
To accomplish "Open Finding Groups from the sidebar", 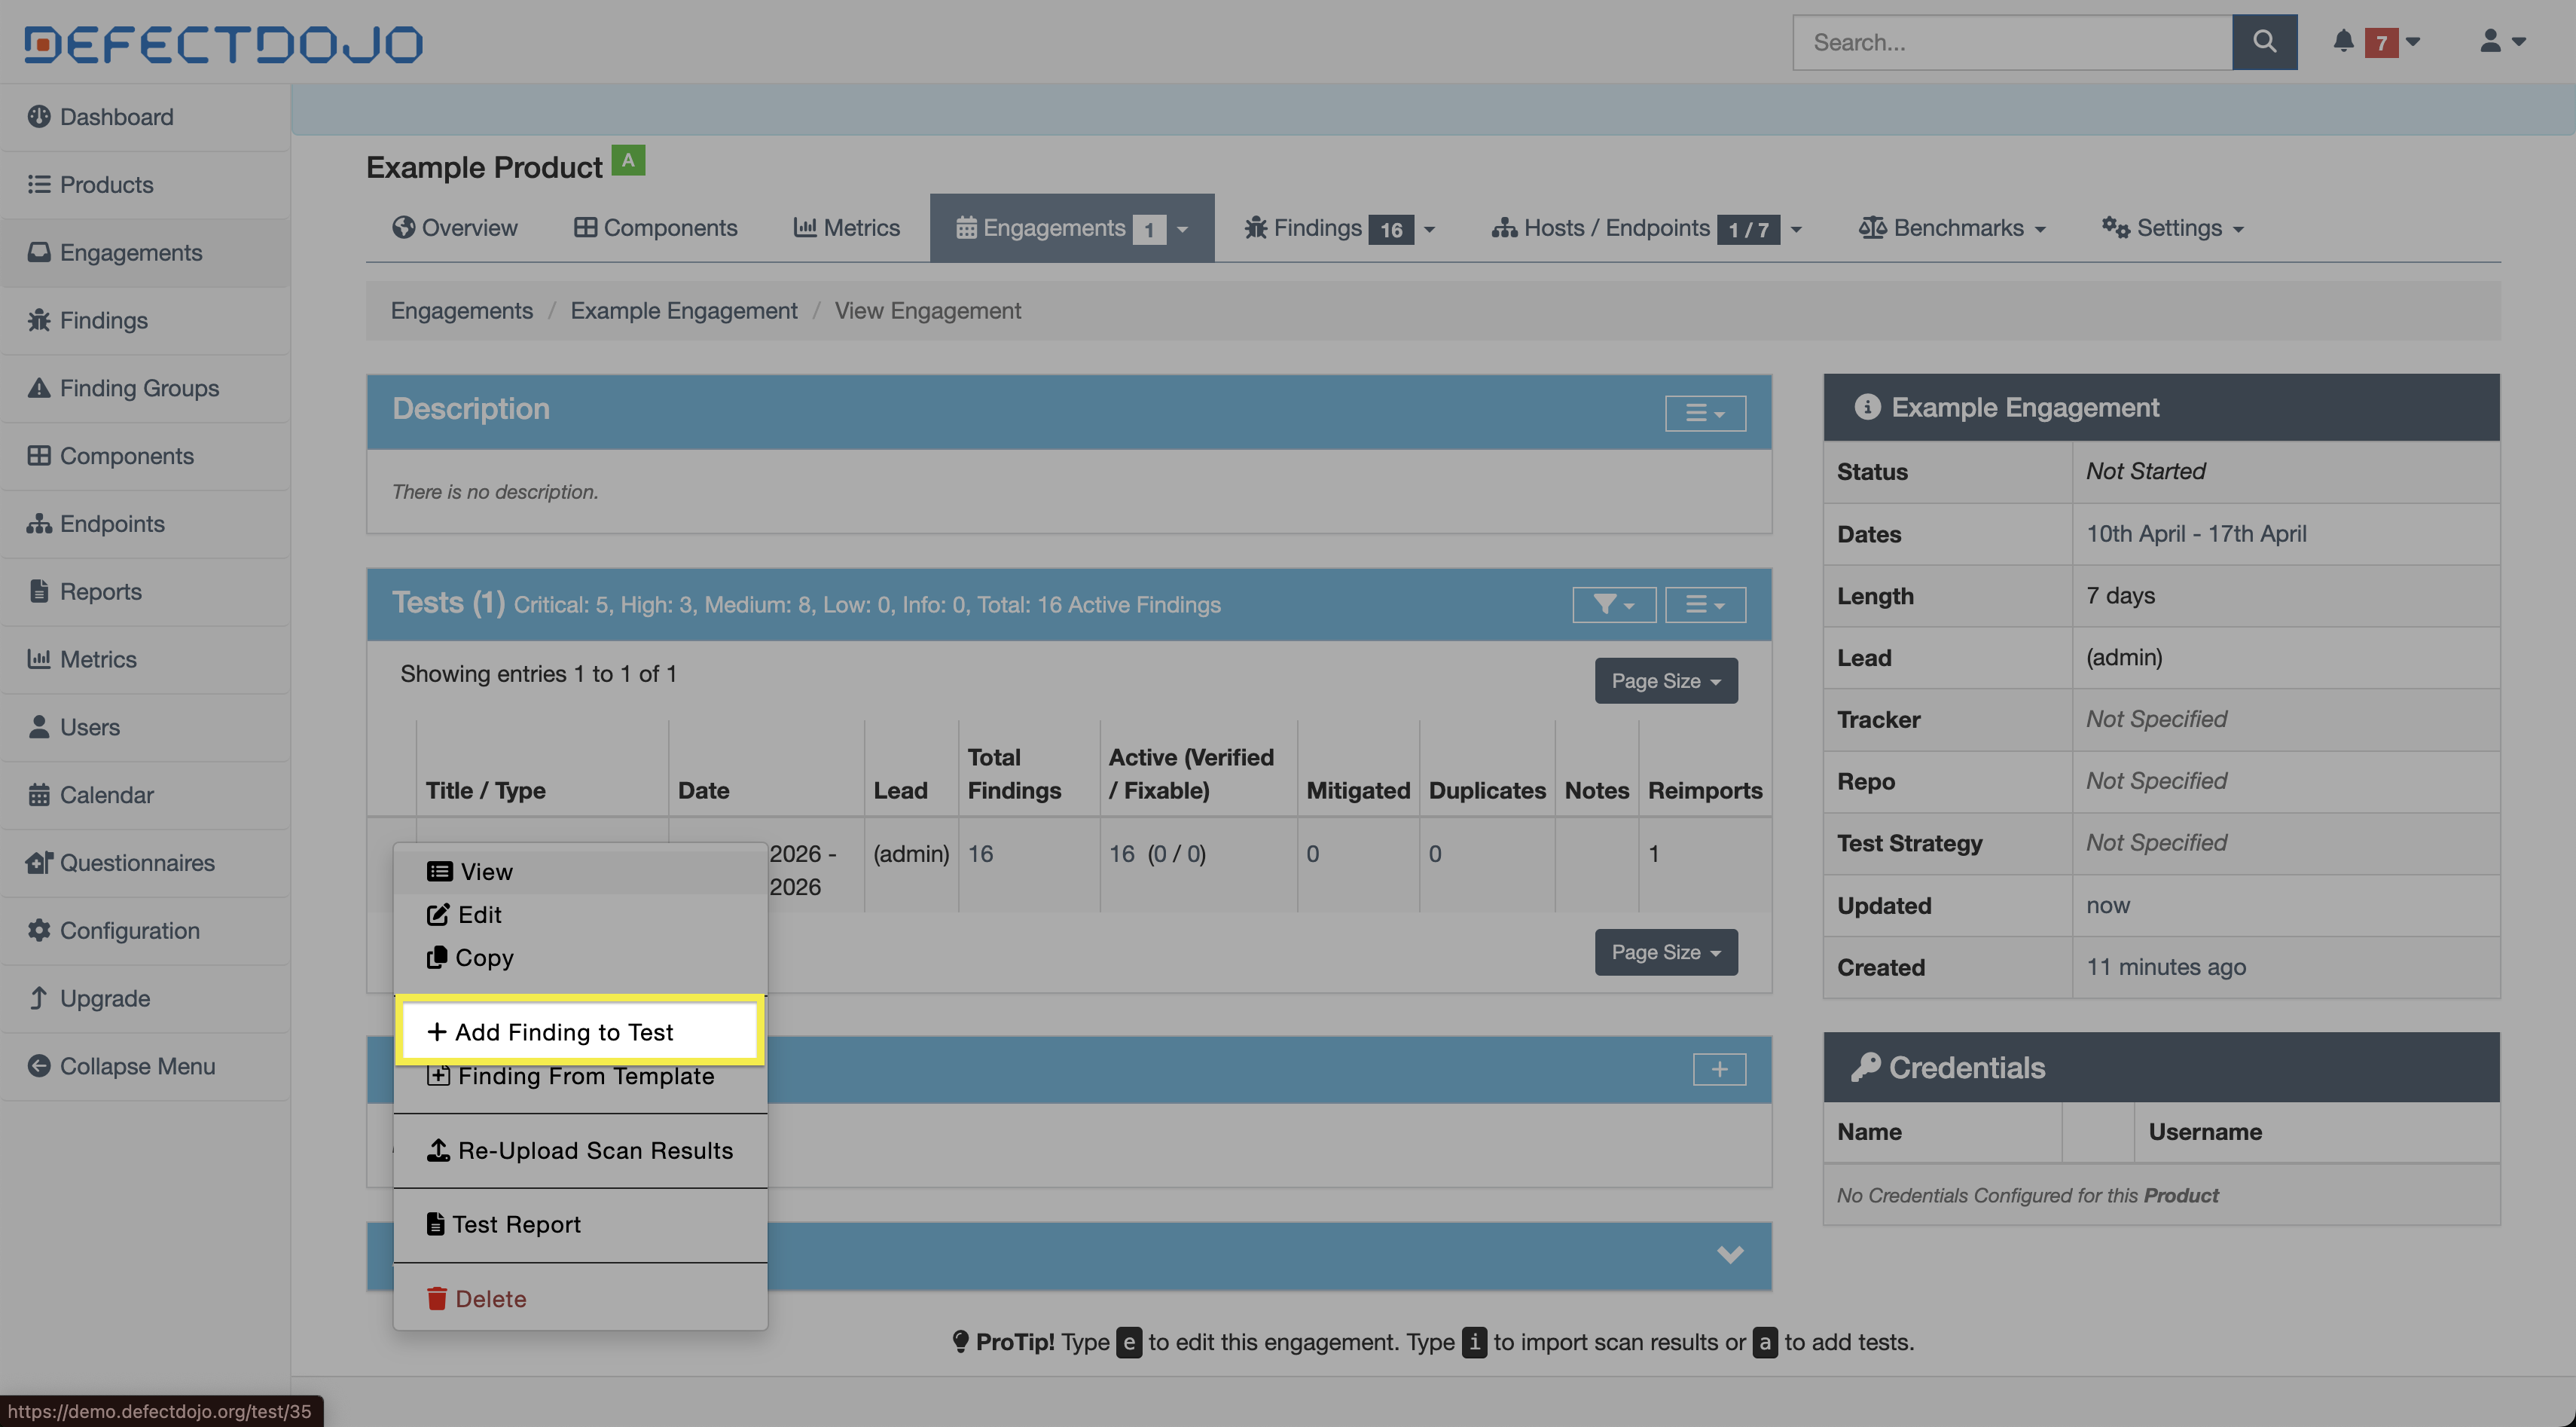I will click(139, 388).
